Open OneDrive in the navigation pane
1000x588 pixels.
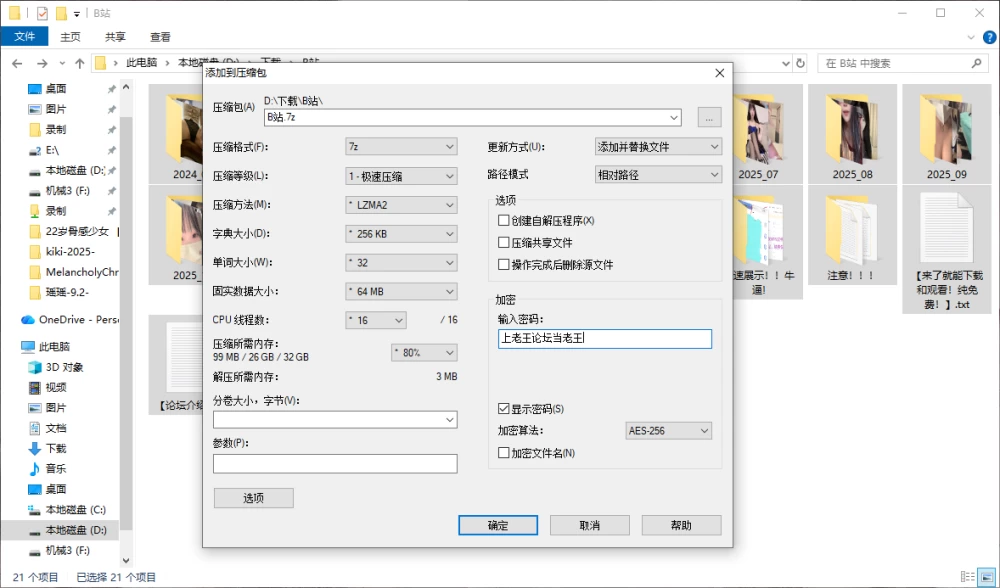[x=70, y=320]
